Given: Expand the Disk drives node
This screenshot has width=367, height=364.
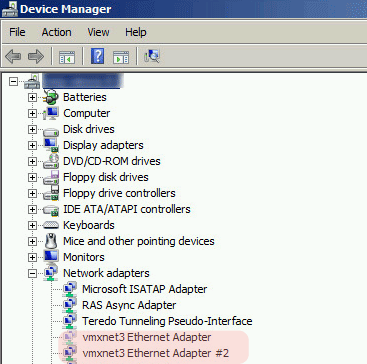Looking at the screenshot, I should pos(32,130).
